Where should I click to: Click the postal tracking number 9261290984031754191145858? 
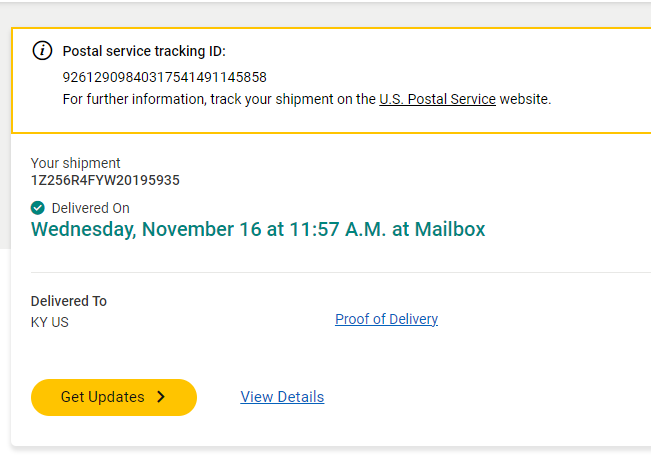tap(164, 77)
